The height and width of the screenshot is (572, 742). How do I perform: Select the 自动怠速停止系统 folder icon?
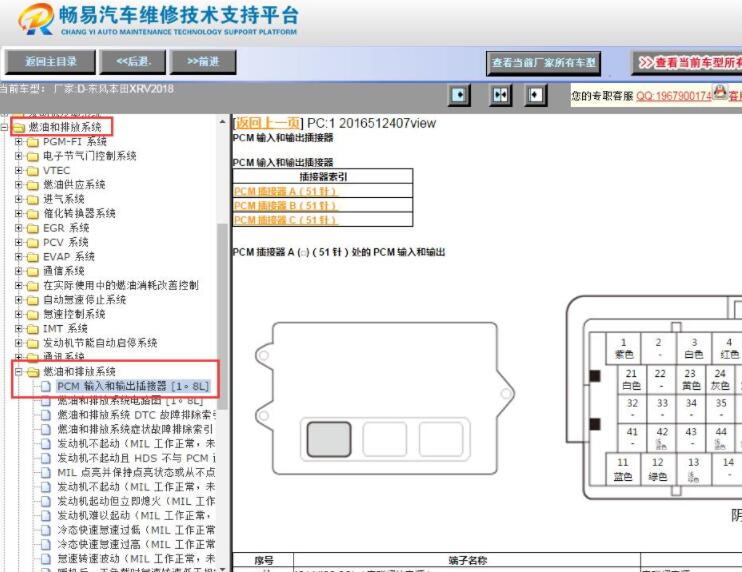pos(33,300)
